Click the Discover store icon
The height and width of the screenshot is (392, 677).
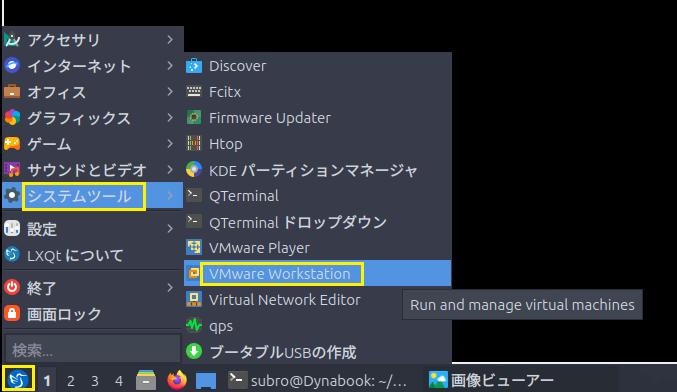194,66
